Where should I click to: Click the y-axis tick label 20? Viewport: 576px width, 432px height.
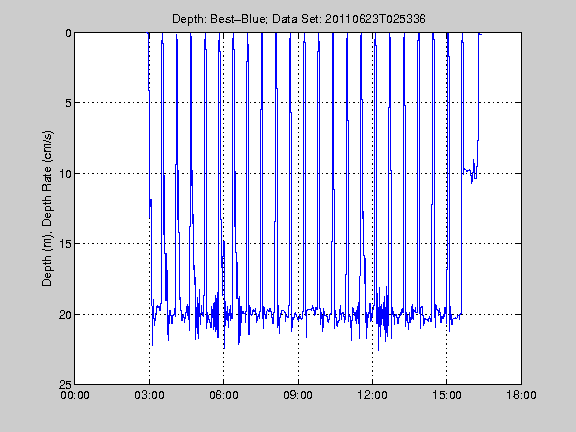click(65, 315)
